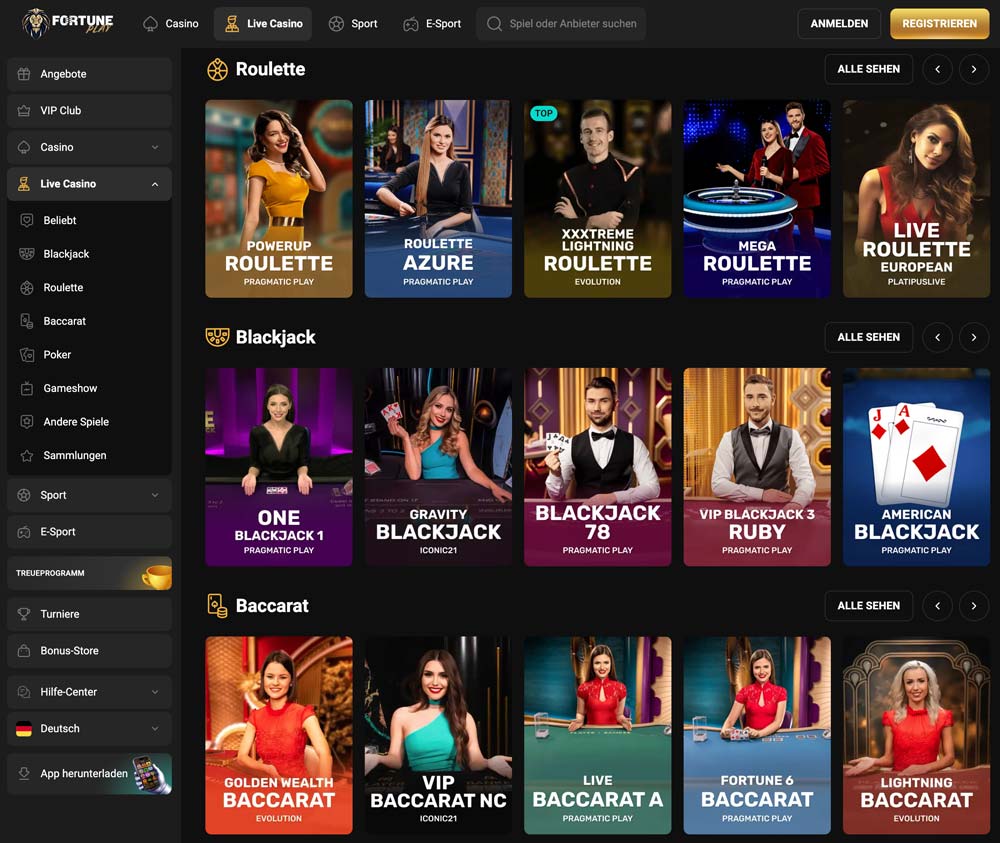The height and width of the screenshot is (843, 1000).
Task: Open XXXtreme Lightning Roulette thumbnail
Action: click(598, 199)
